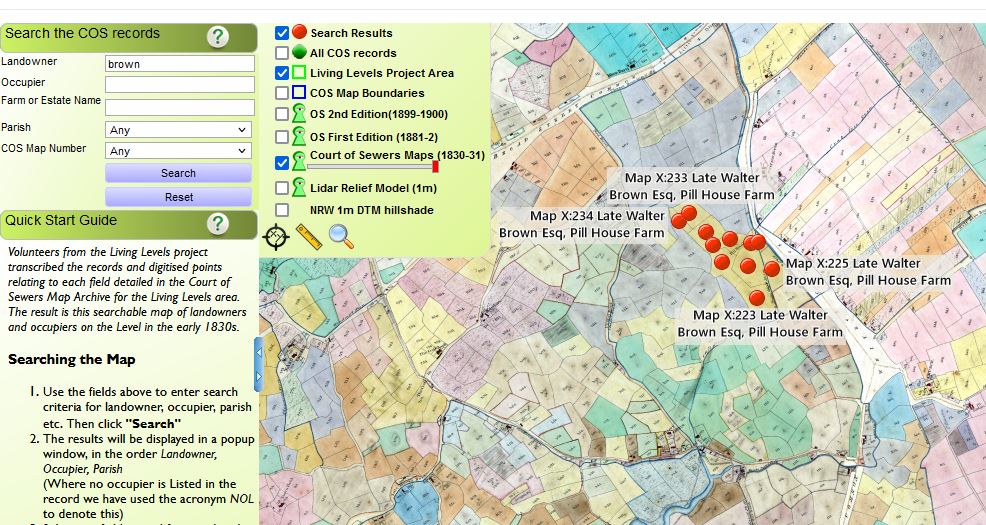Click the red marker labeled Map X:223
This screenshot has width=986, height=525.
coord(756,297)
